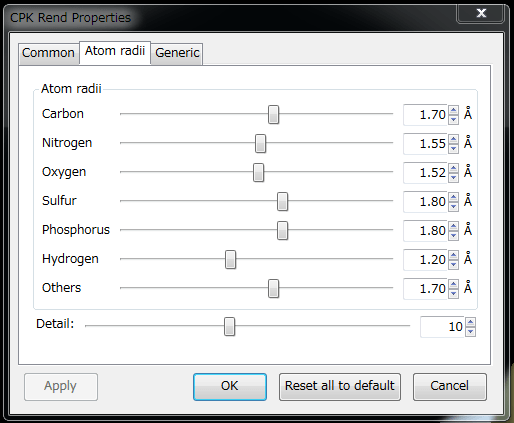
Task: Select the Atom radii tab
Action: [x=115, y=52]
